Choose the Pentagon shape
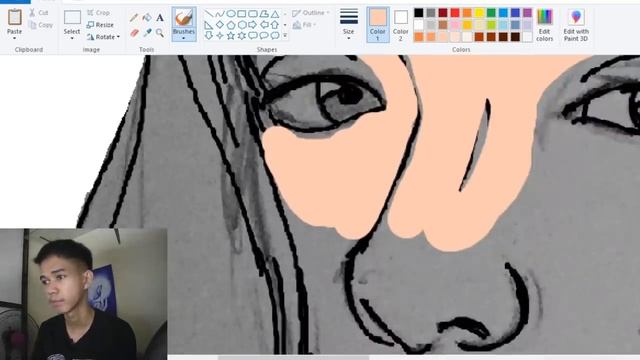The width and height of the screenshot is (640, 360). click(x=231, y=25)
